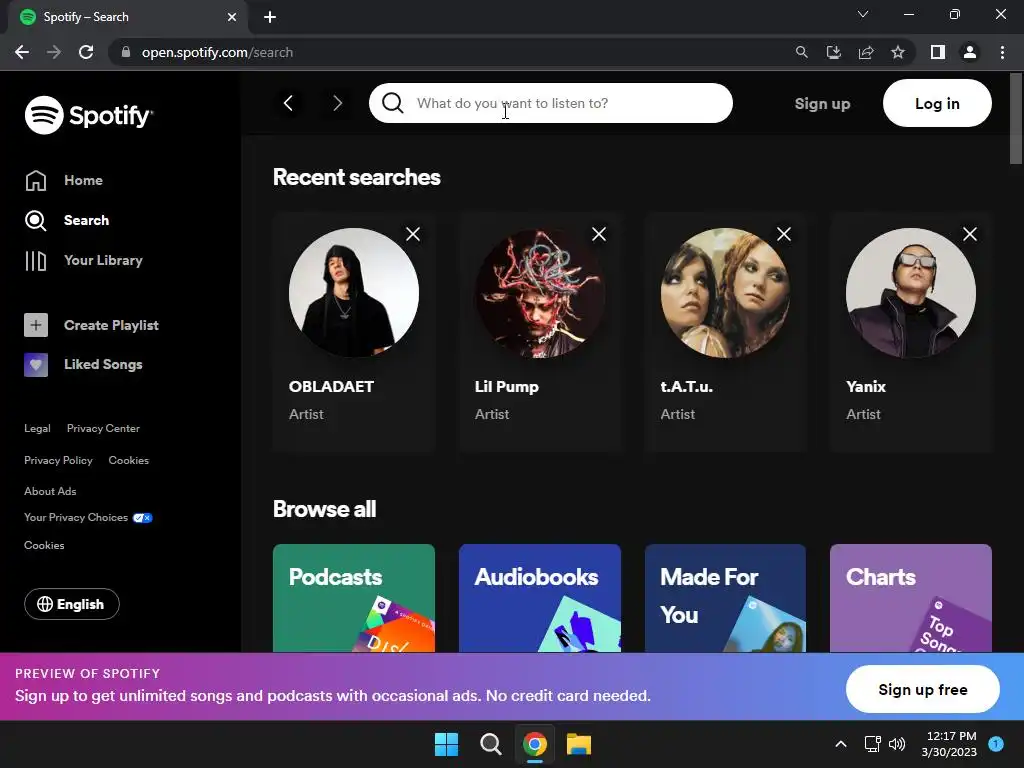Bookmark this page with the star icon
The width and height of the screenshot is (1024, 768).
click(x=898, y=52)
